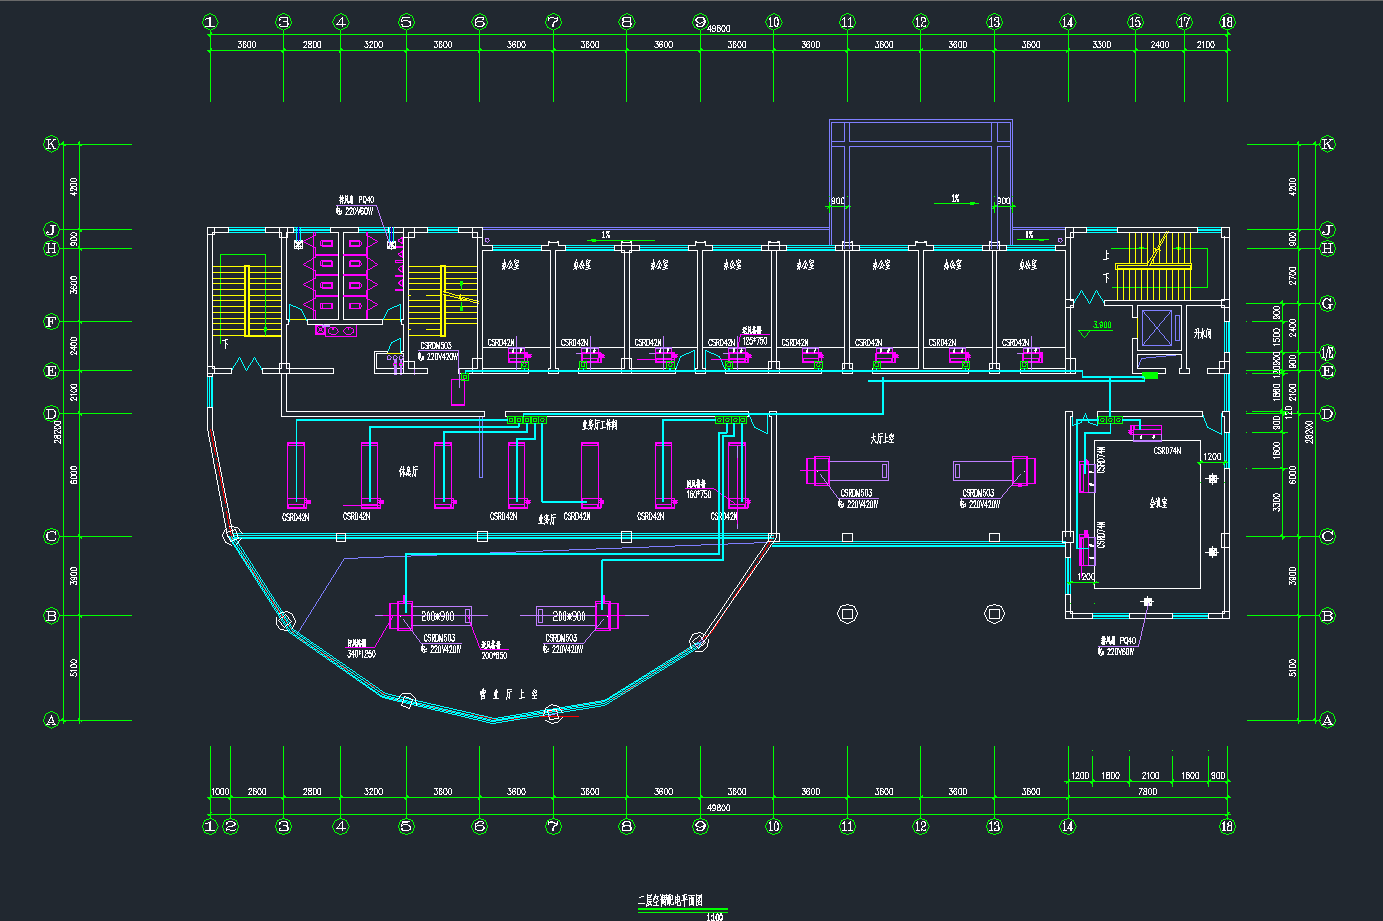
Task: Click the 会议室 room label
Action: 1158,504
